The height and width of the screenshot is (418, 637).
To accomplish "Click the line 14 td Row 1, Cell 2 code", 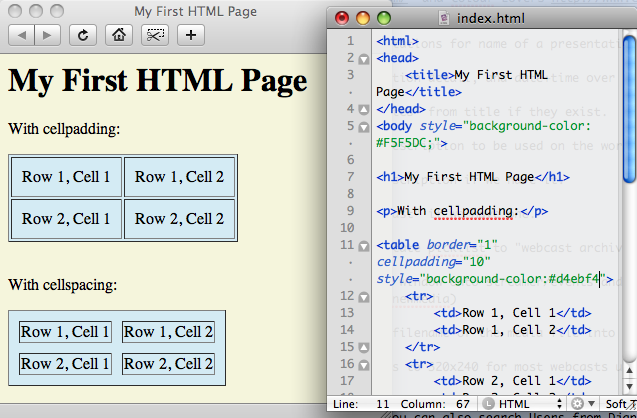I will point(512,330).
